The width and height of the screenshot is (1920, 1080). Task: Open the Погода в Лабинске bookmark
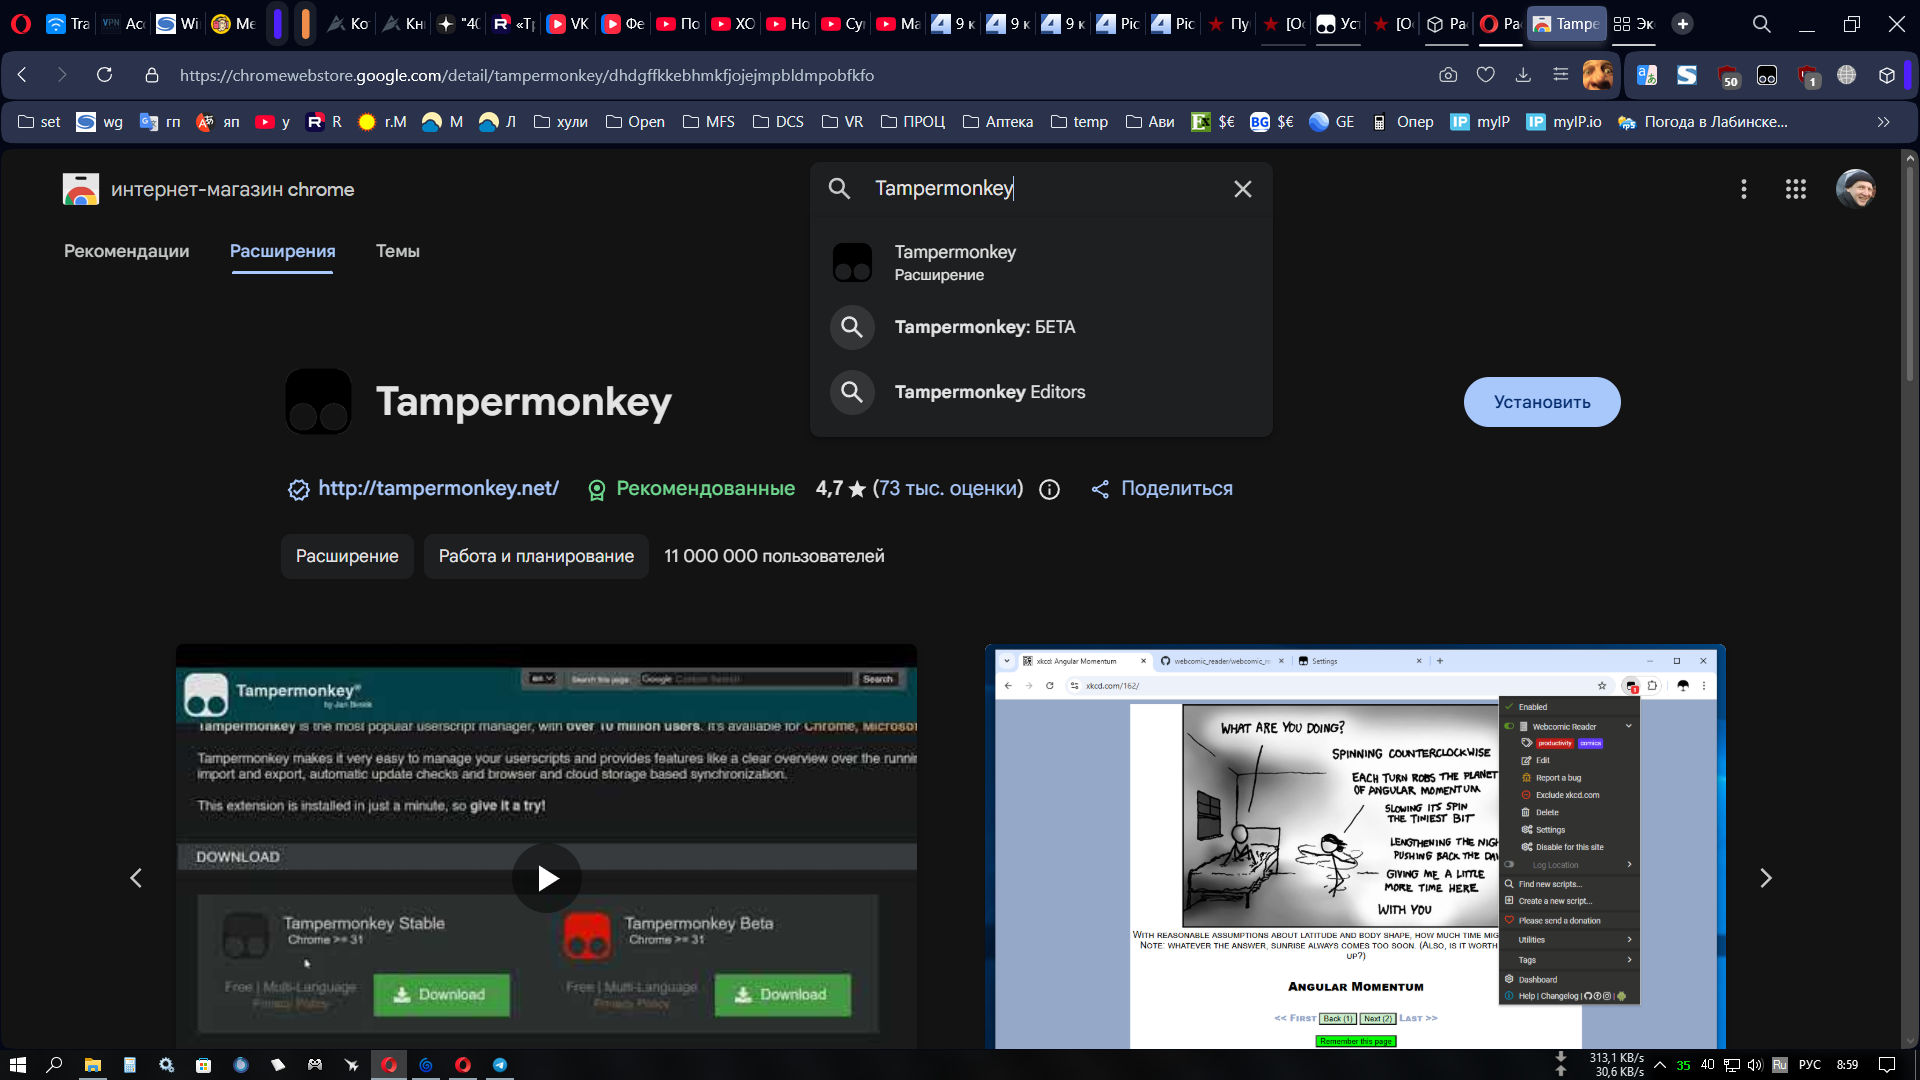(1702, 122)
